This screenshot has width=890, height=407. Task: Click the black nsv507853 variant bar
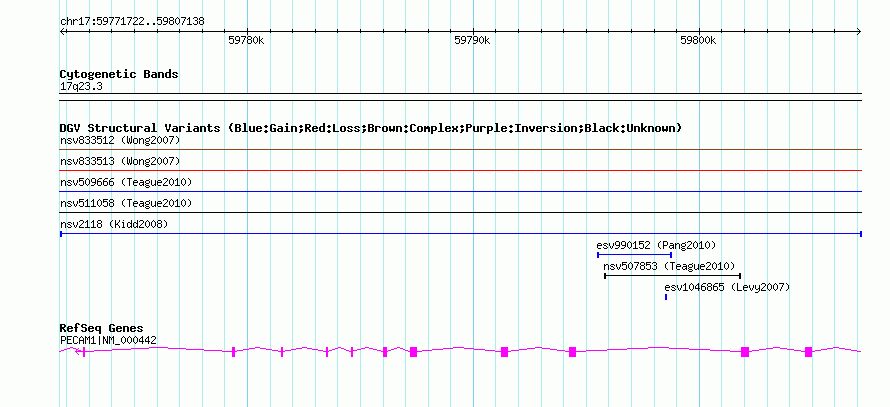click(673, 276)
